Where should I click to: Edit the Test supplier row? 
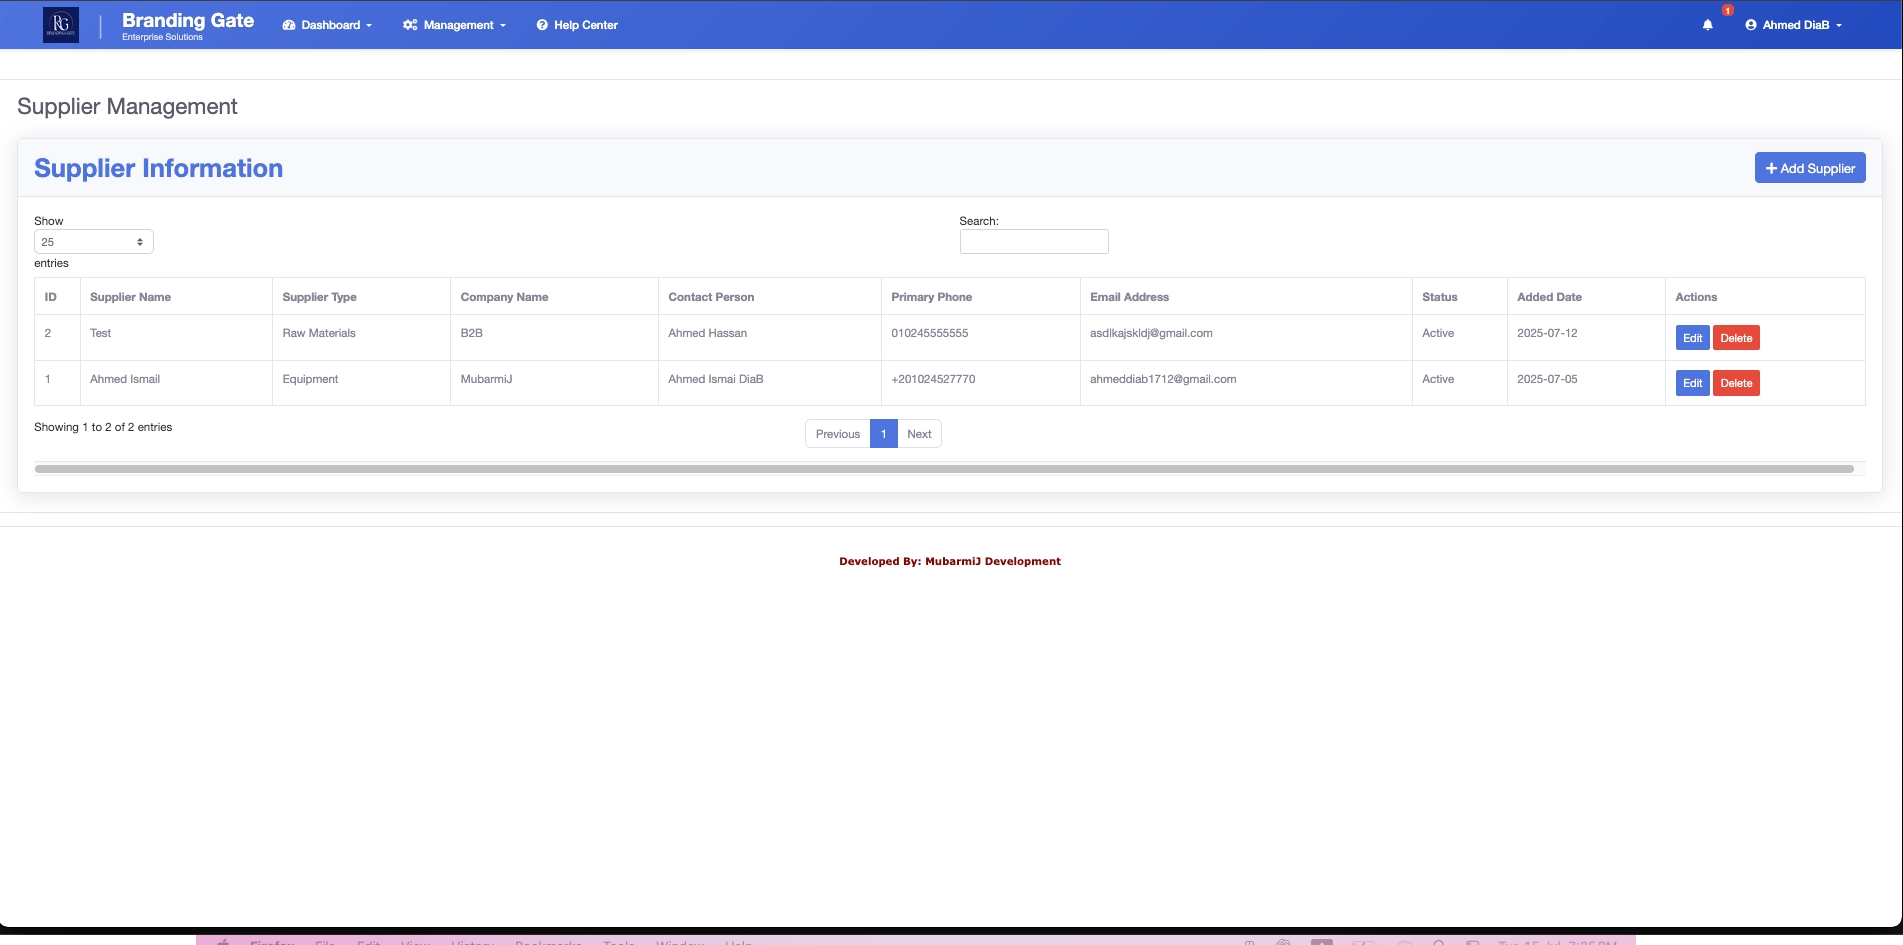[1692, 338]
